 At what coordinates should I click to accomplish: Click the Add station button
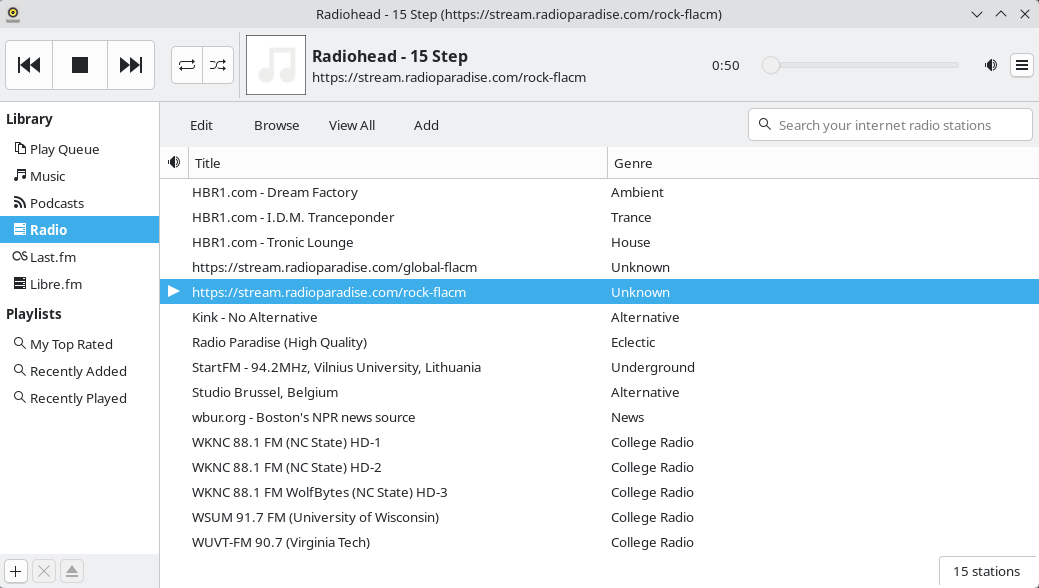point(426,125)
